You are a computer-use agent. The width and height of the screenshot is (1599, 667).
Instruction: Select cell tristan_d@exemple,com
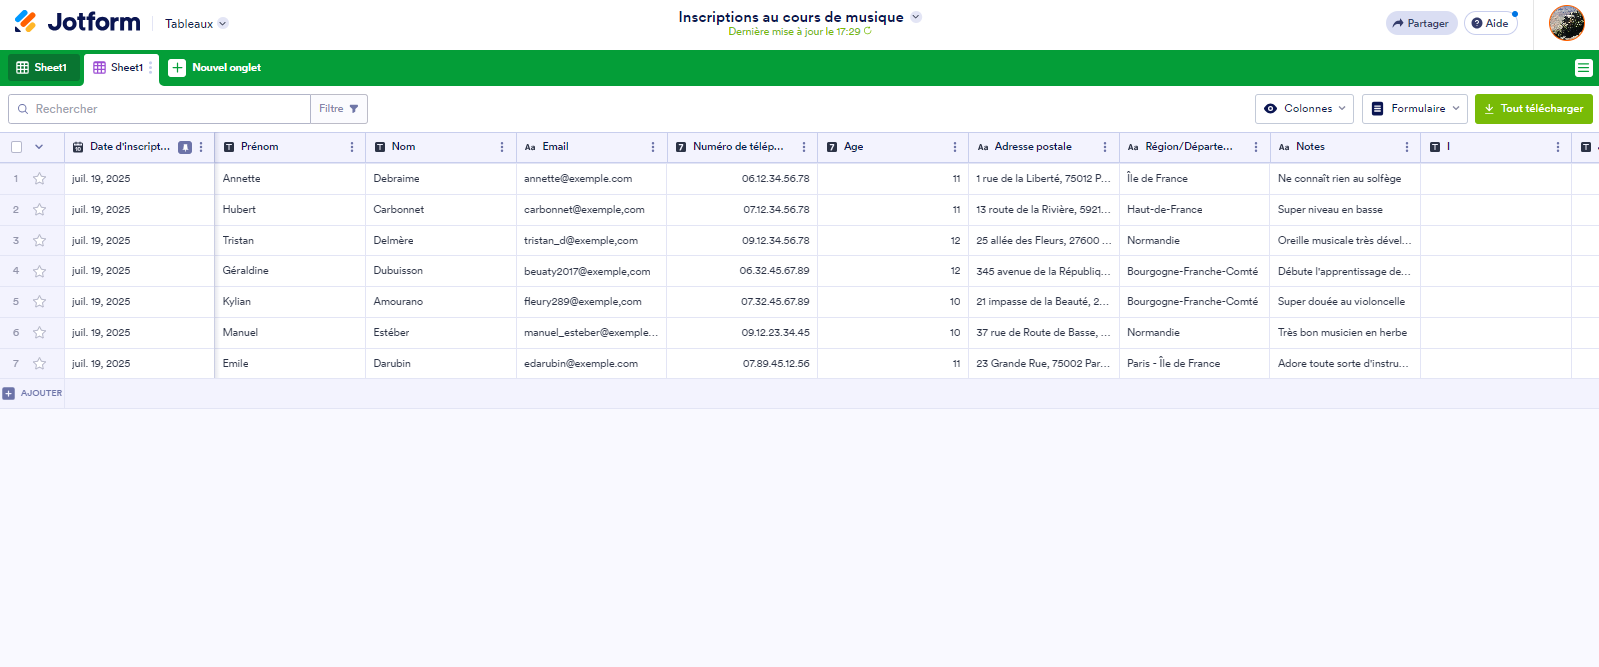coord(591,241)
